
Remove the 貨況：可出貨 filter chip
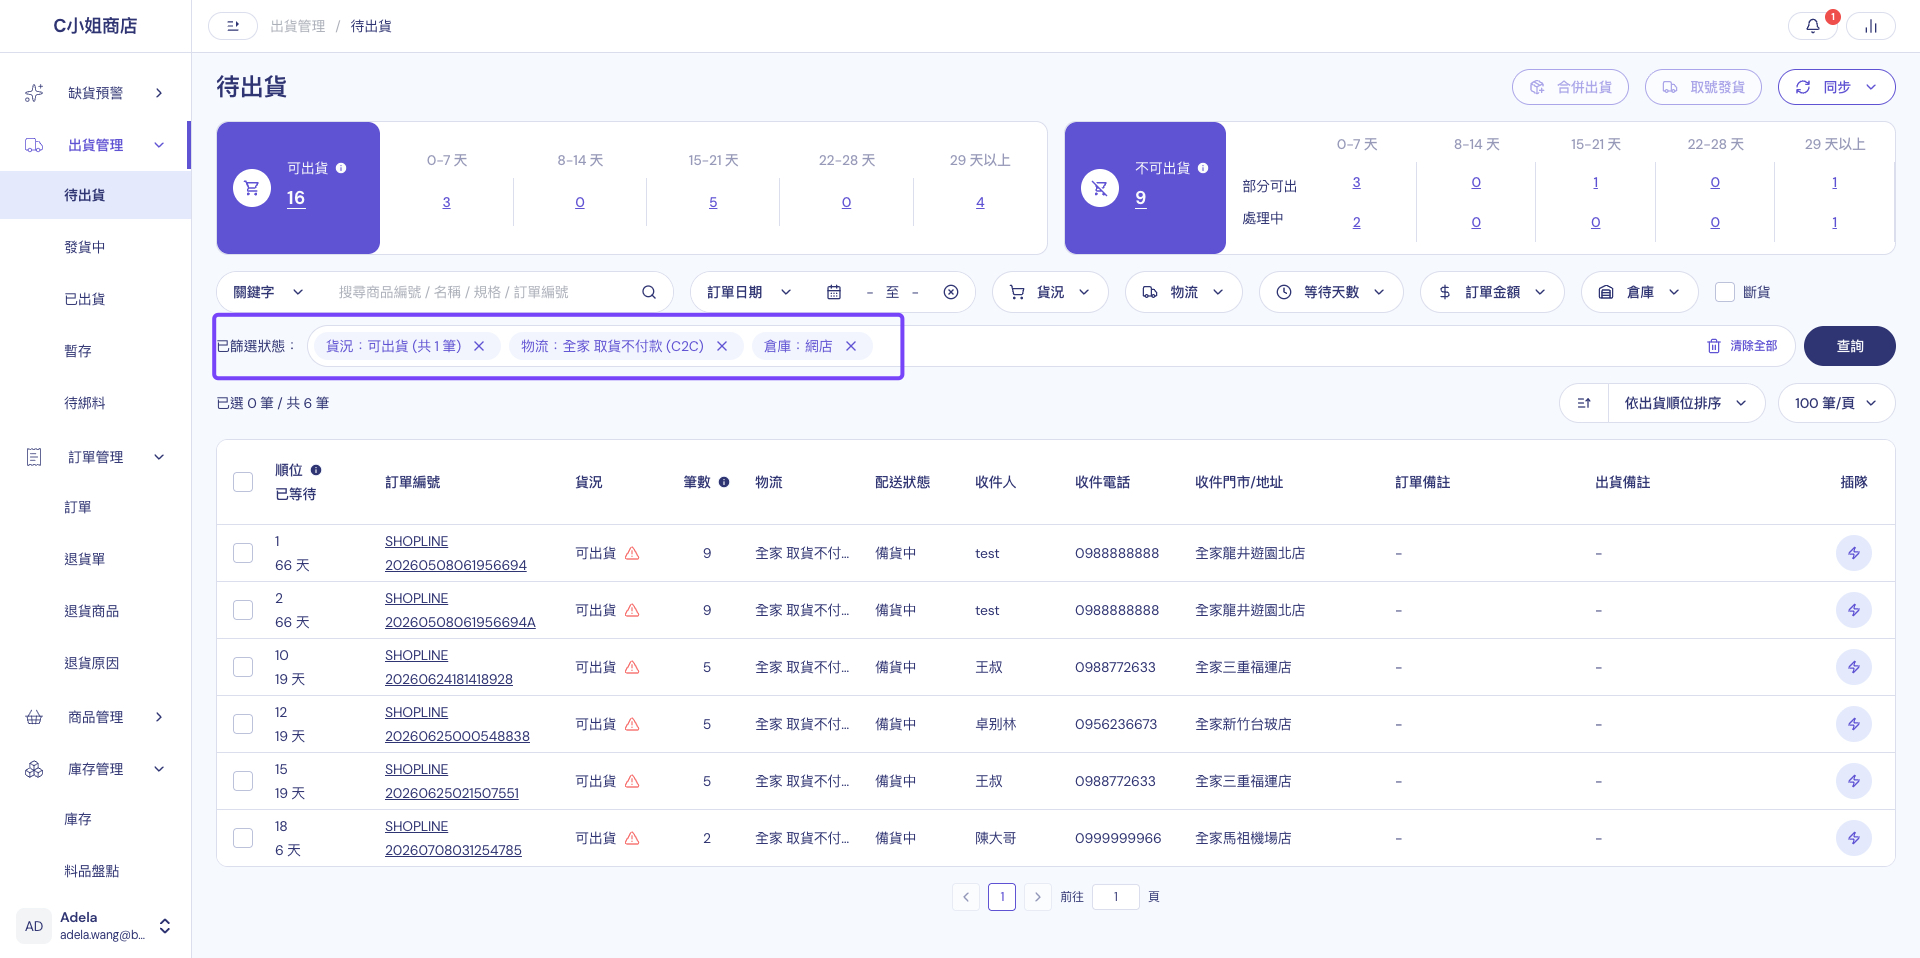pos(479,346)
